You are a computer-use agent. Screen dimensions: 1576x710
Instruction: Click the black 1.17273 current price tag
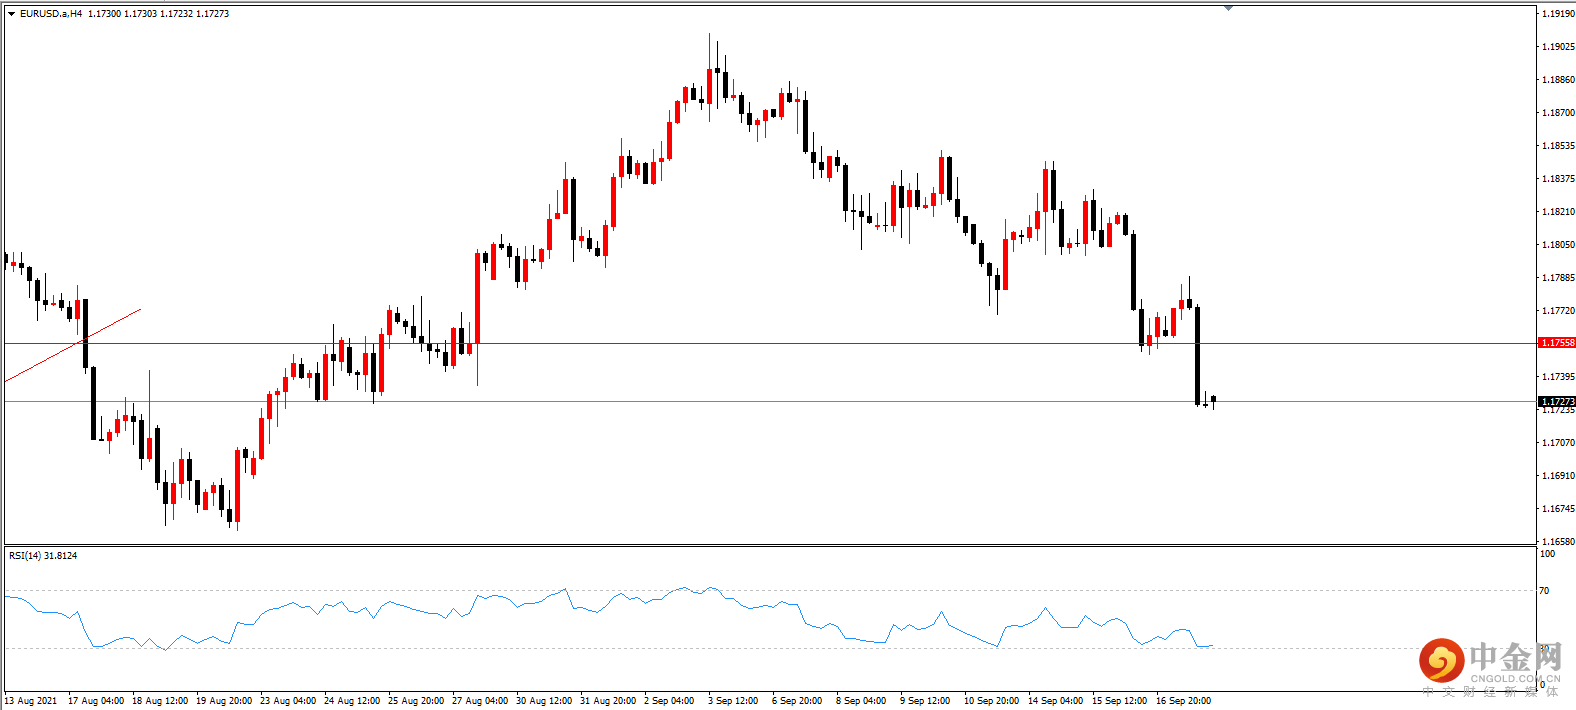(1557, 401)
